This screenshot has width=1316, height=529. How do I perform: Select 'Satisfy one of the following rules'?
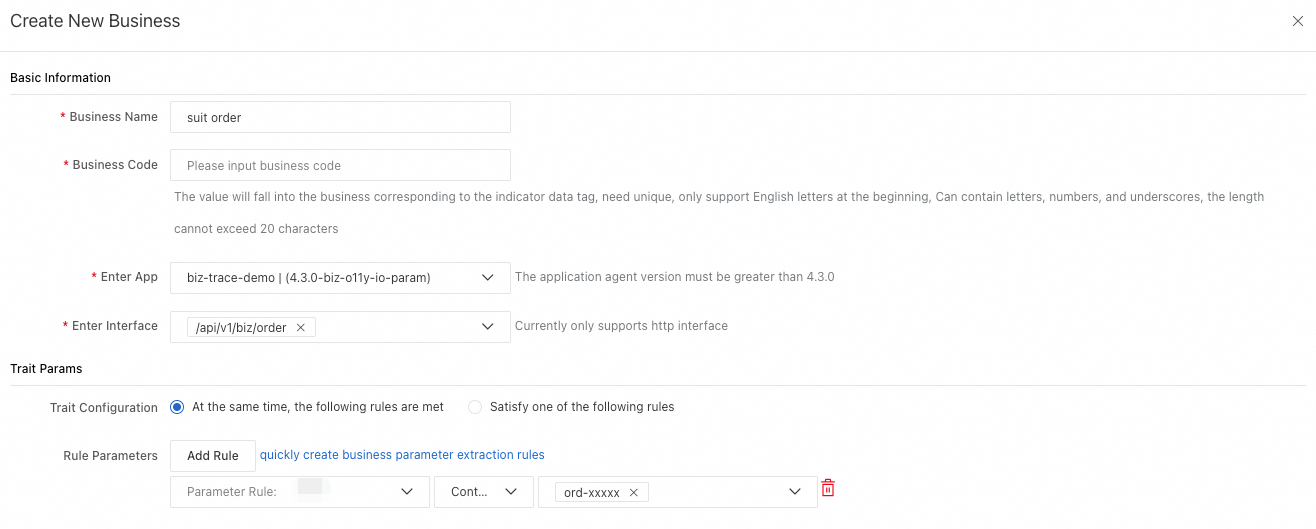pyautogui.click(x=475, y=407)
